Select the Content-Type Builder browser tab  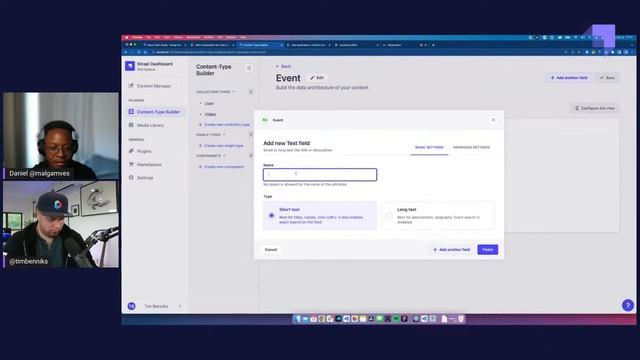point(260,45)
